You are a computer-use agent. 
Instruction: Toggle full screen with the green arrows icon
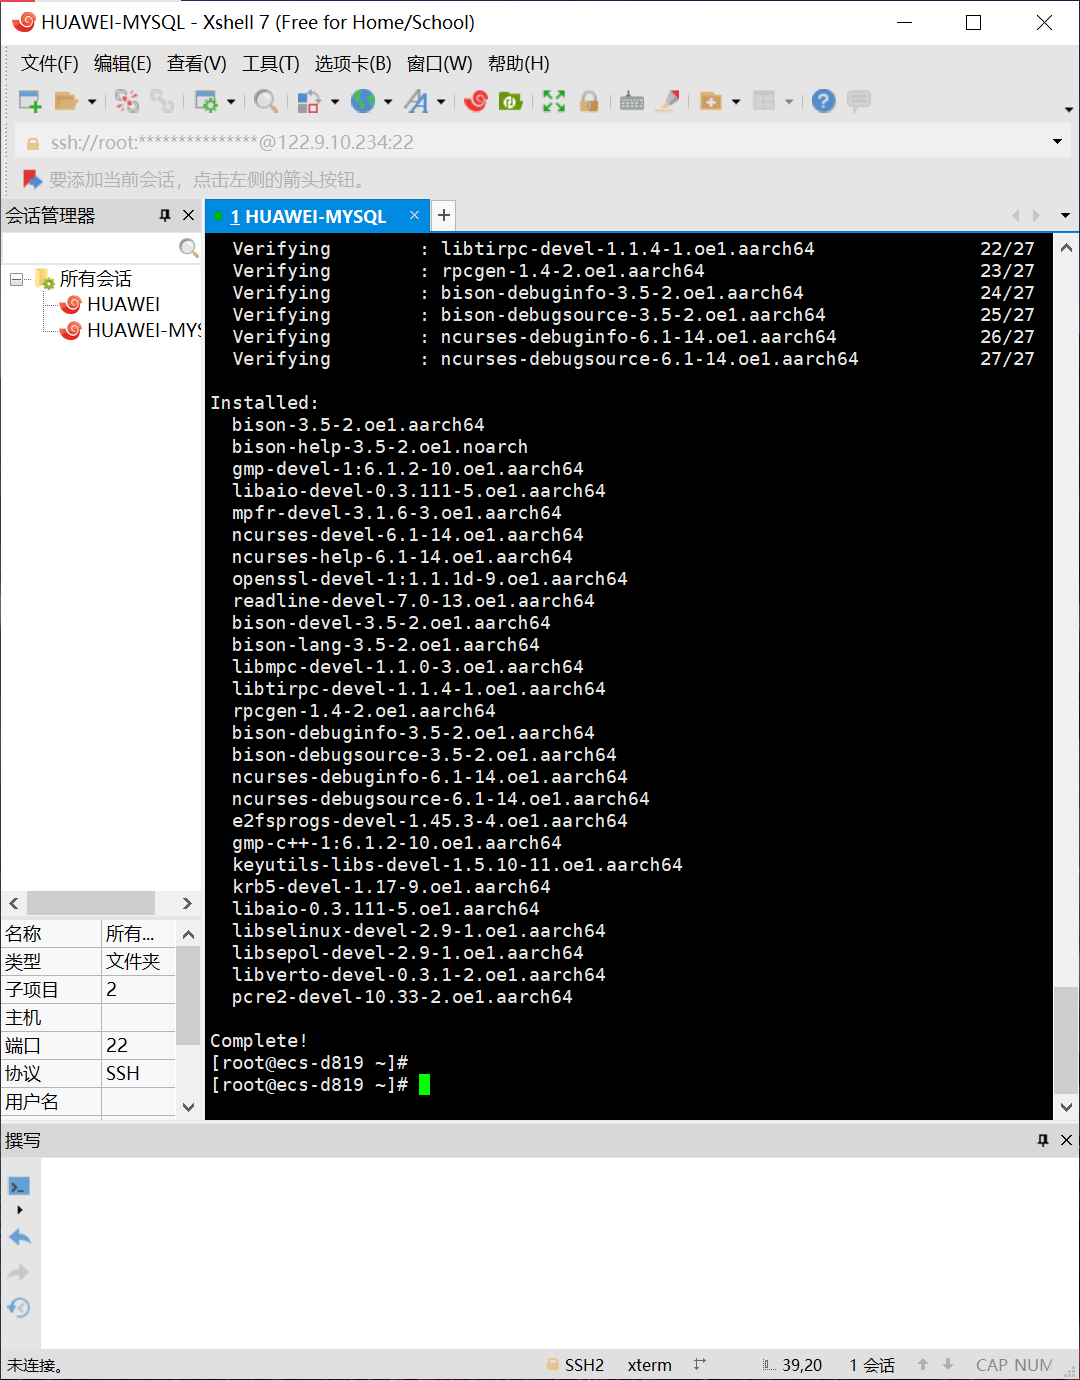[x=554, y=101]
